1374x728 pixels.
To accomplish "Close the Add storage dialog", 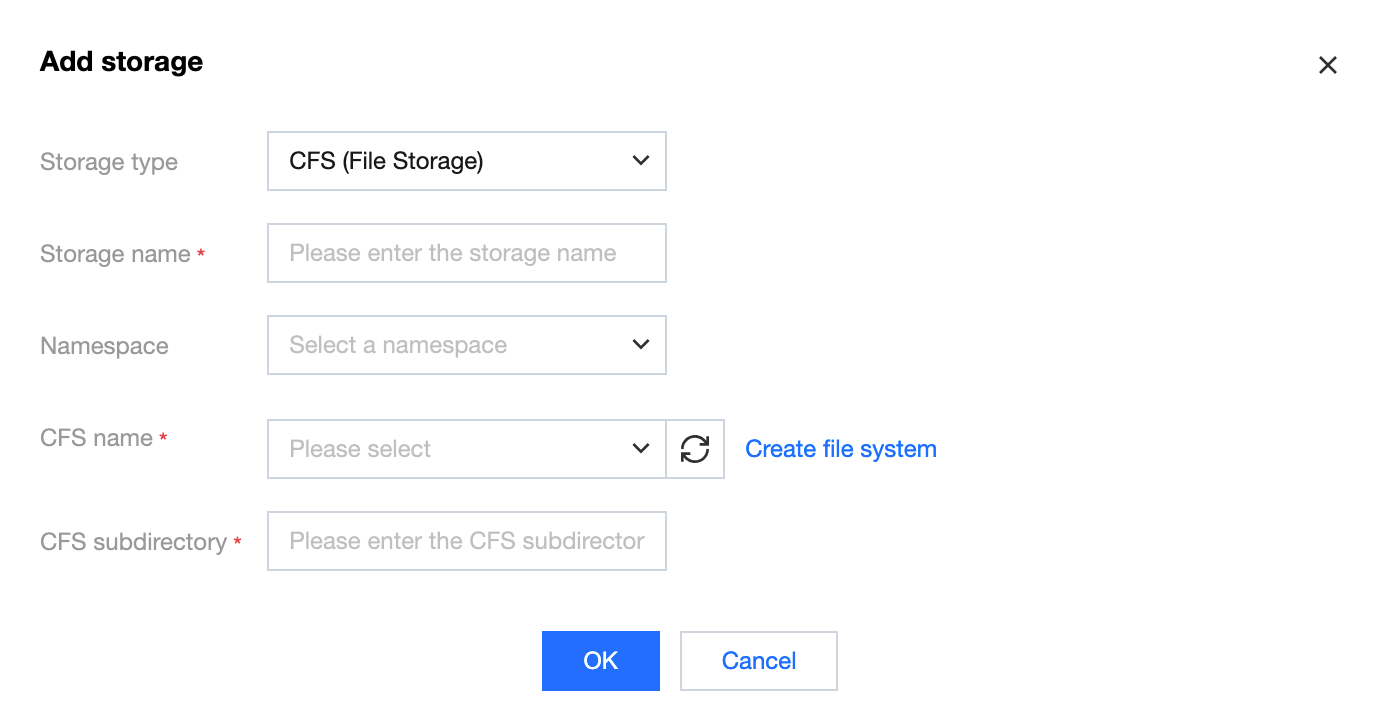I will tap(1327, 65).
